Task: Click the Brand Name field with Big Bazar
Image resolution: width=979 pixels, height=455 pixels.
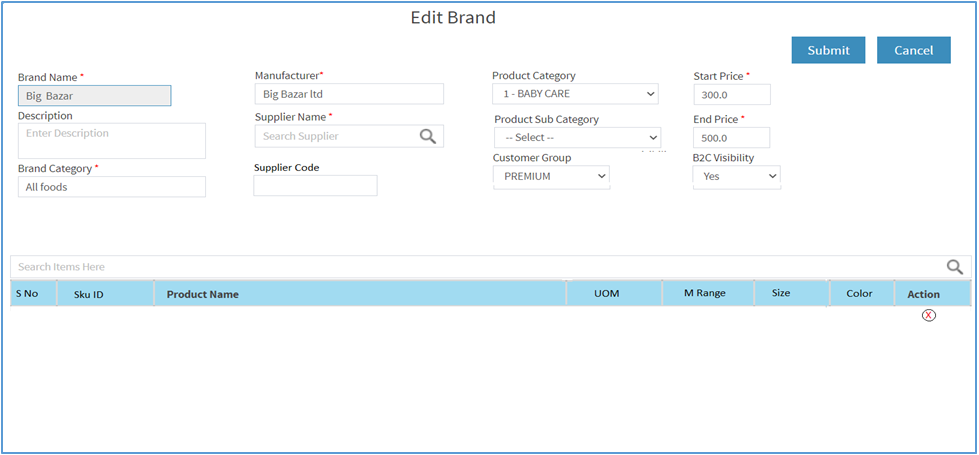Action: (94, 96)
